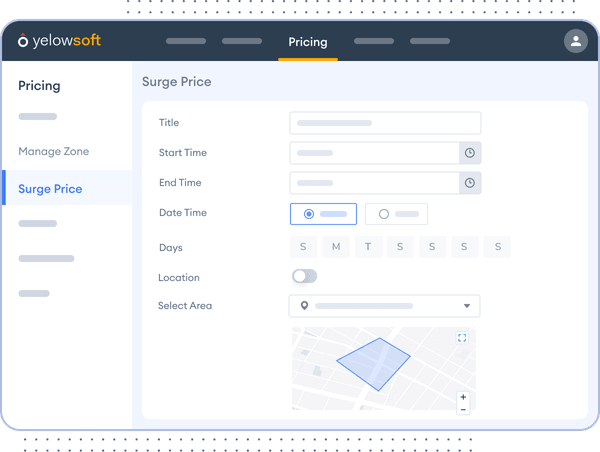Open the Pricing tab in top navigation
The image size is (600, 452).
tap(307, 42)
